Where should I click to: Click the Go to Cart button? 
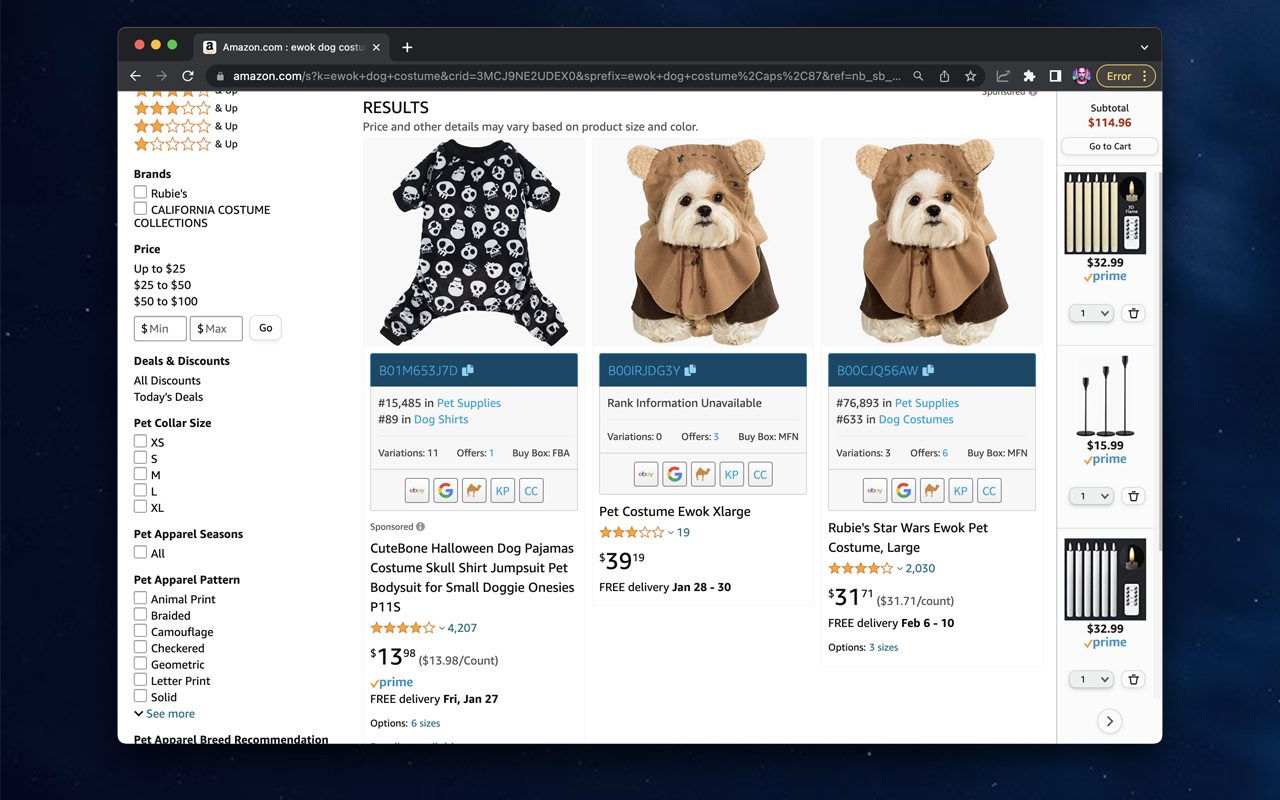1109,146
